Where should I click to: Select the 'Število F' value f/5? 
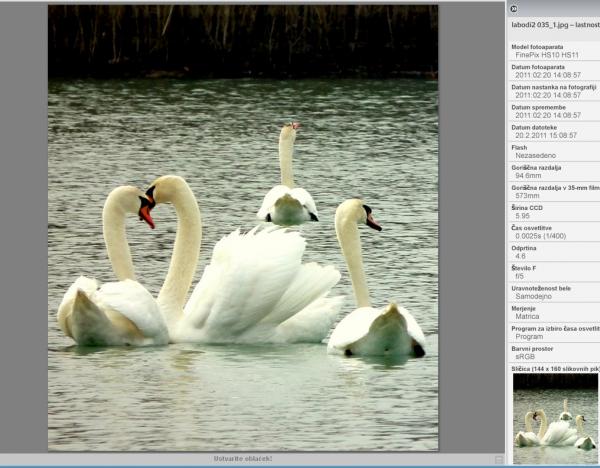pos(520,276)
